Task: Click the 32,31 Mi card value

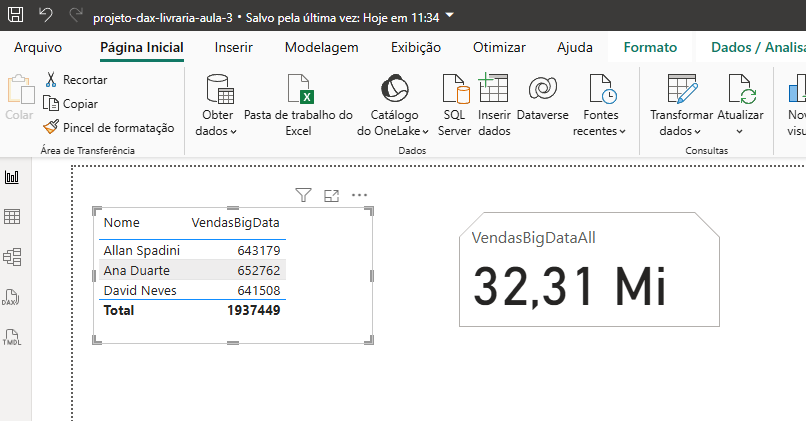Action: (x=570, y=286)
